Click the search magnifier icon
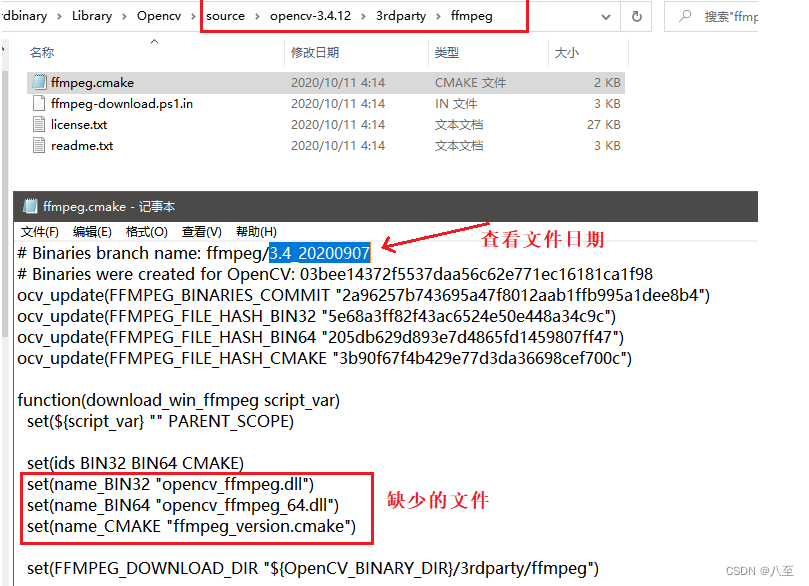This screenshot has height=586, width=809. 685,16
